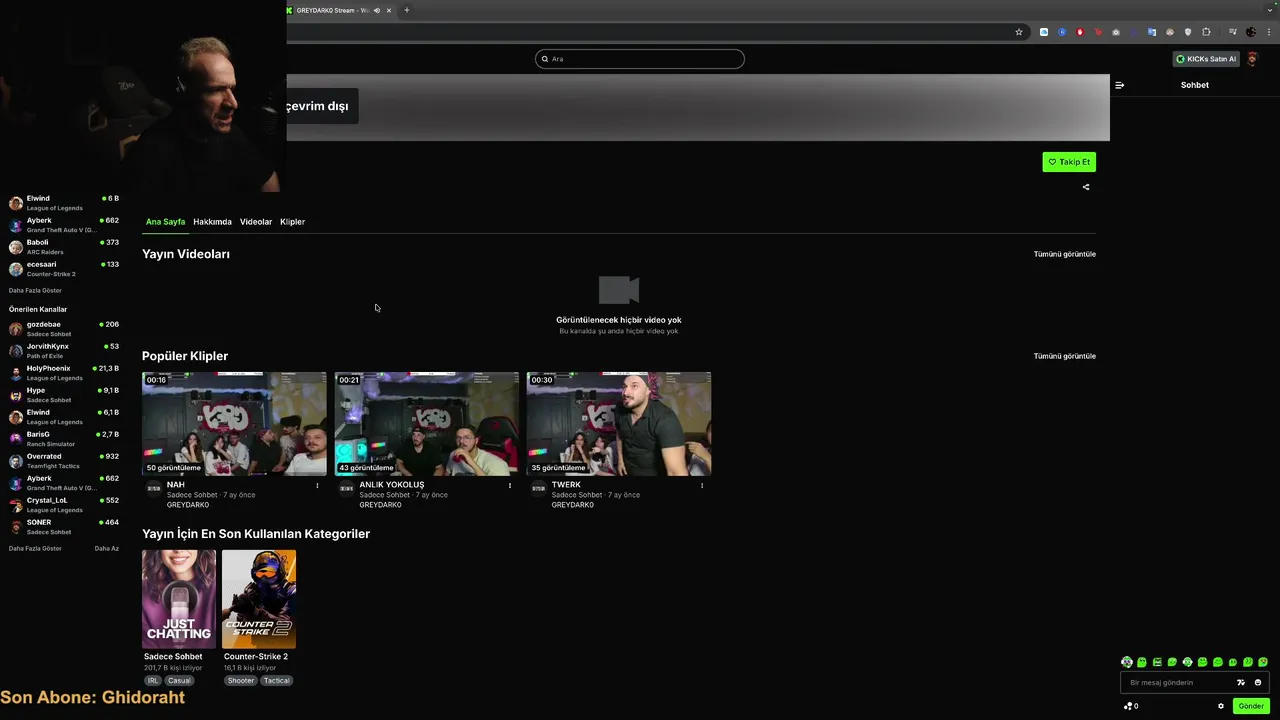Open ecesaari channel in the sidebar
Image resolution: width=1280 pixels, height=720 pixels.
pyautogui.click(x=64, y=269)
